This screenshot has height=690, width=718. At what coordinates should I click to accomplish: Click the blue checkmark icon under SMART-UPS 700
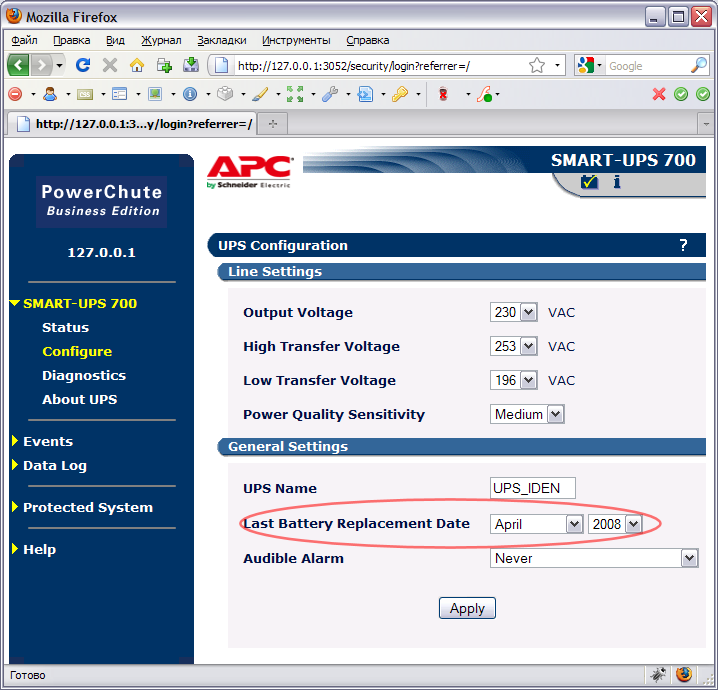[x=589, y=182]
